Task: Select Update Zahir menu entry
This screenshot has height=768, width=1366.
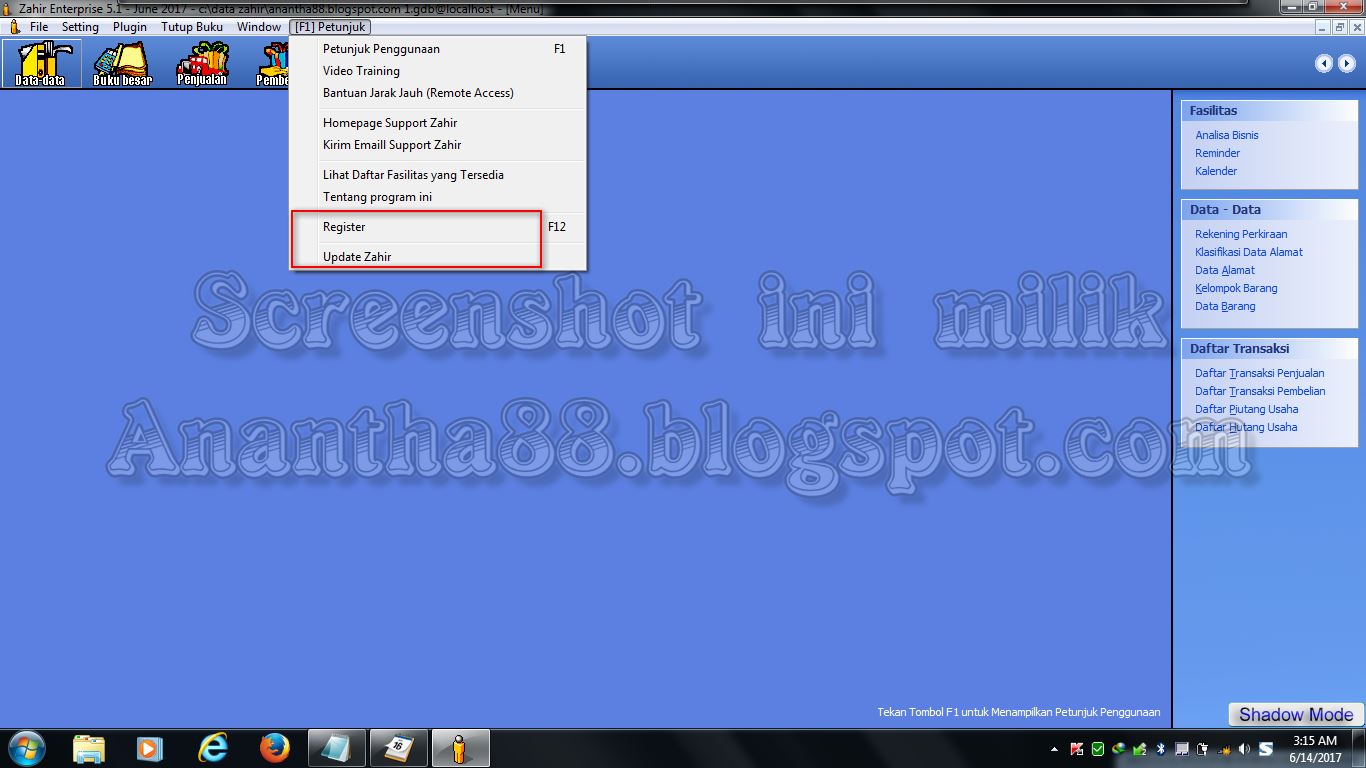Action: (x=437, y=257)
